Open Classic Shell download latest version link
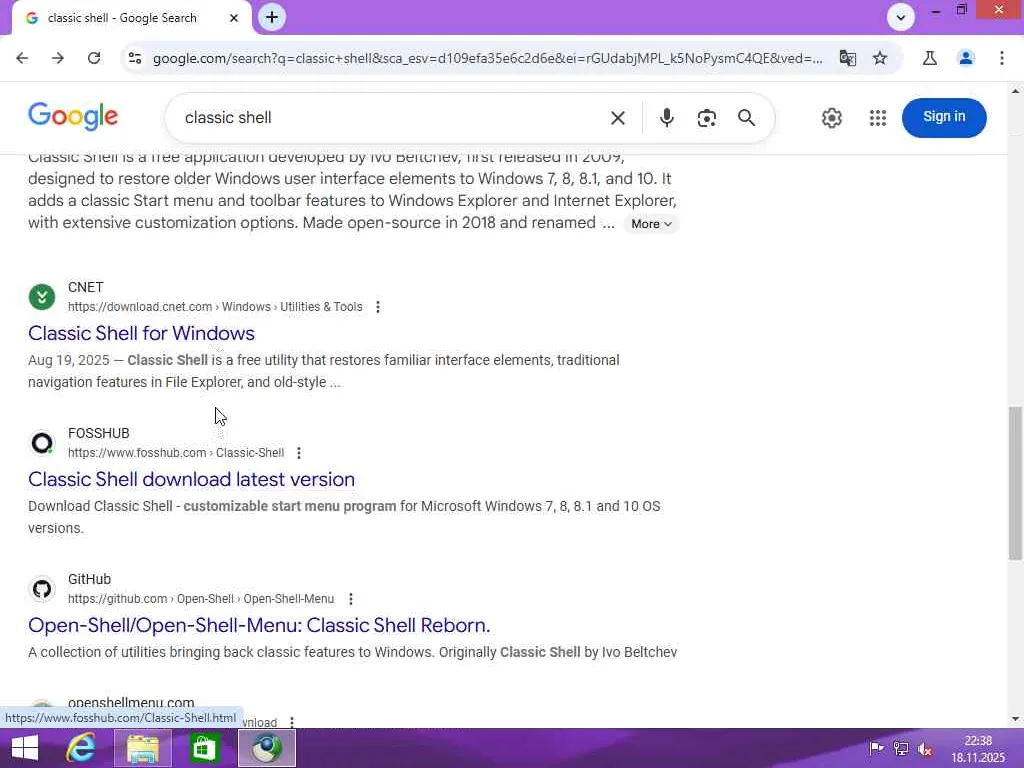 click(191, 479)
